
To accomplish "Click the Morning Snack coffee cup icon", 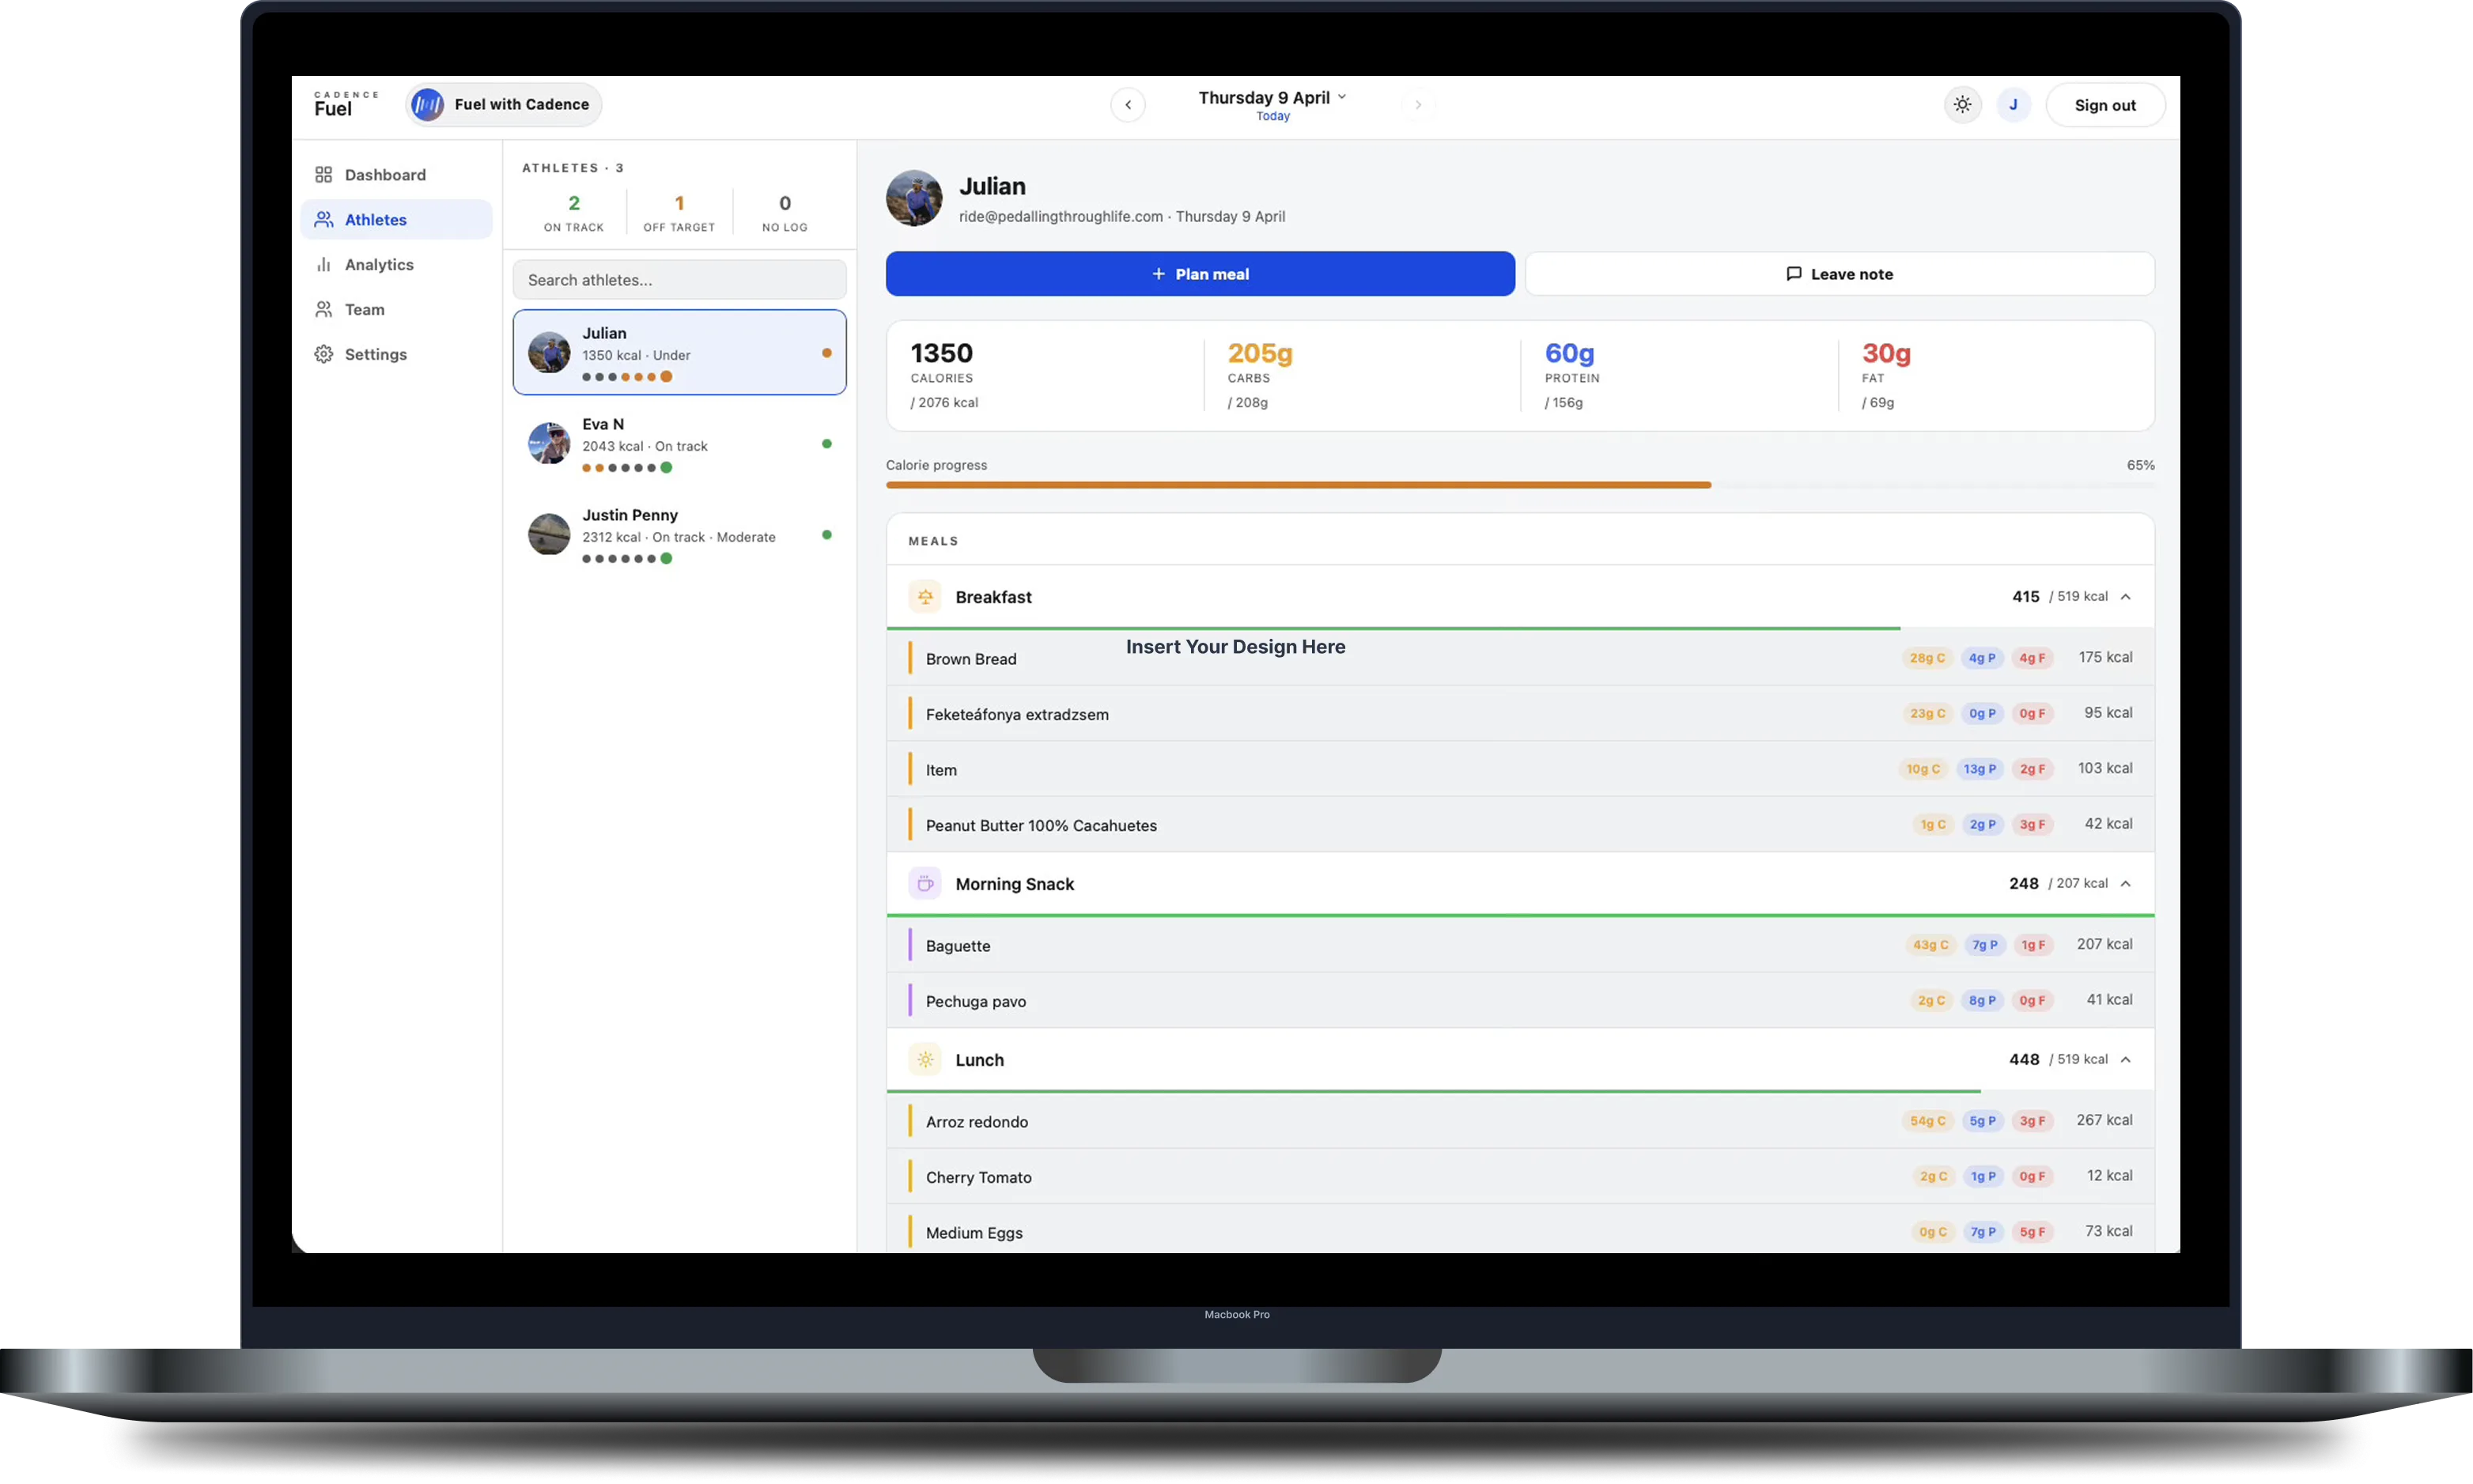I will (924, 883).
